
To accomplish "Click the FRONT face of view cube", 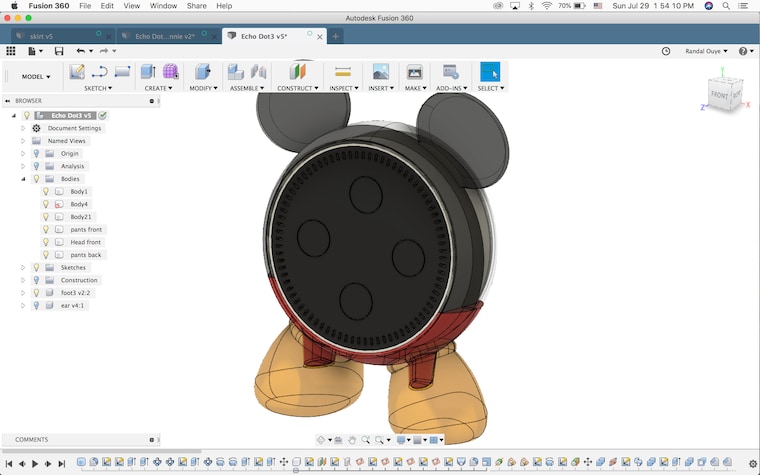I will pyautogui.click(x=719, y=95).
